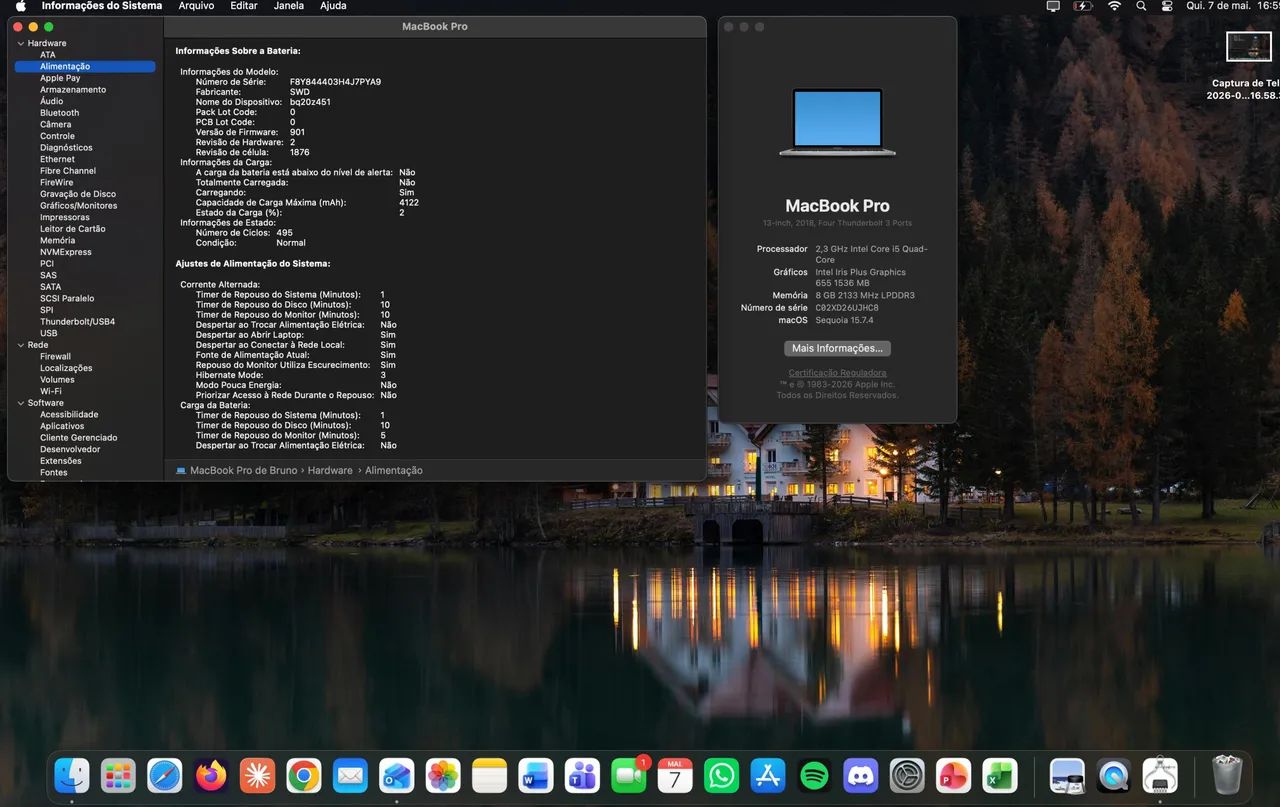This screenshot has height=807, width=1280.
Task: Open Control Center from the menu bar
Action: [x=1167, y=6]
